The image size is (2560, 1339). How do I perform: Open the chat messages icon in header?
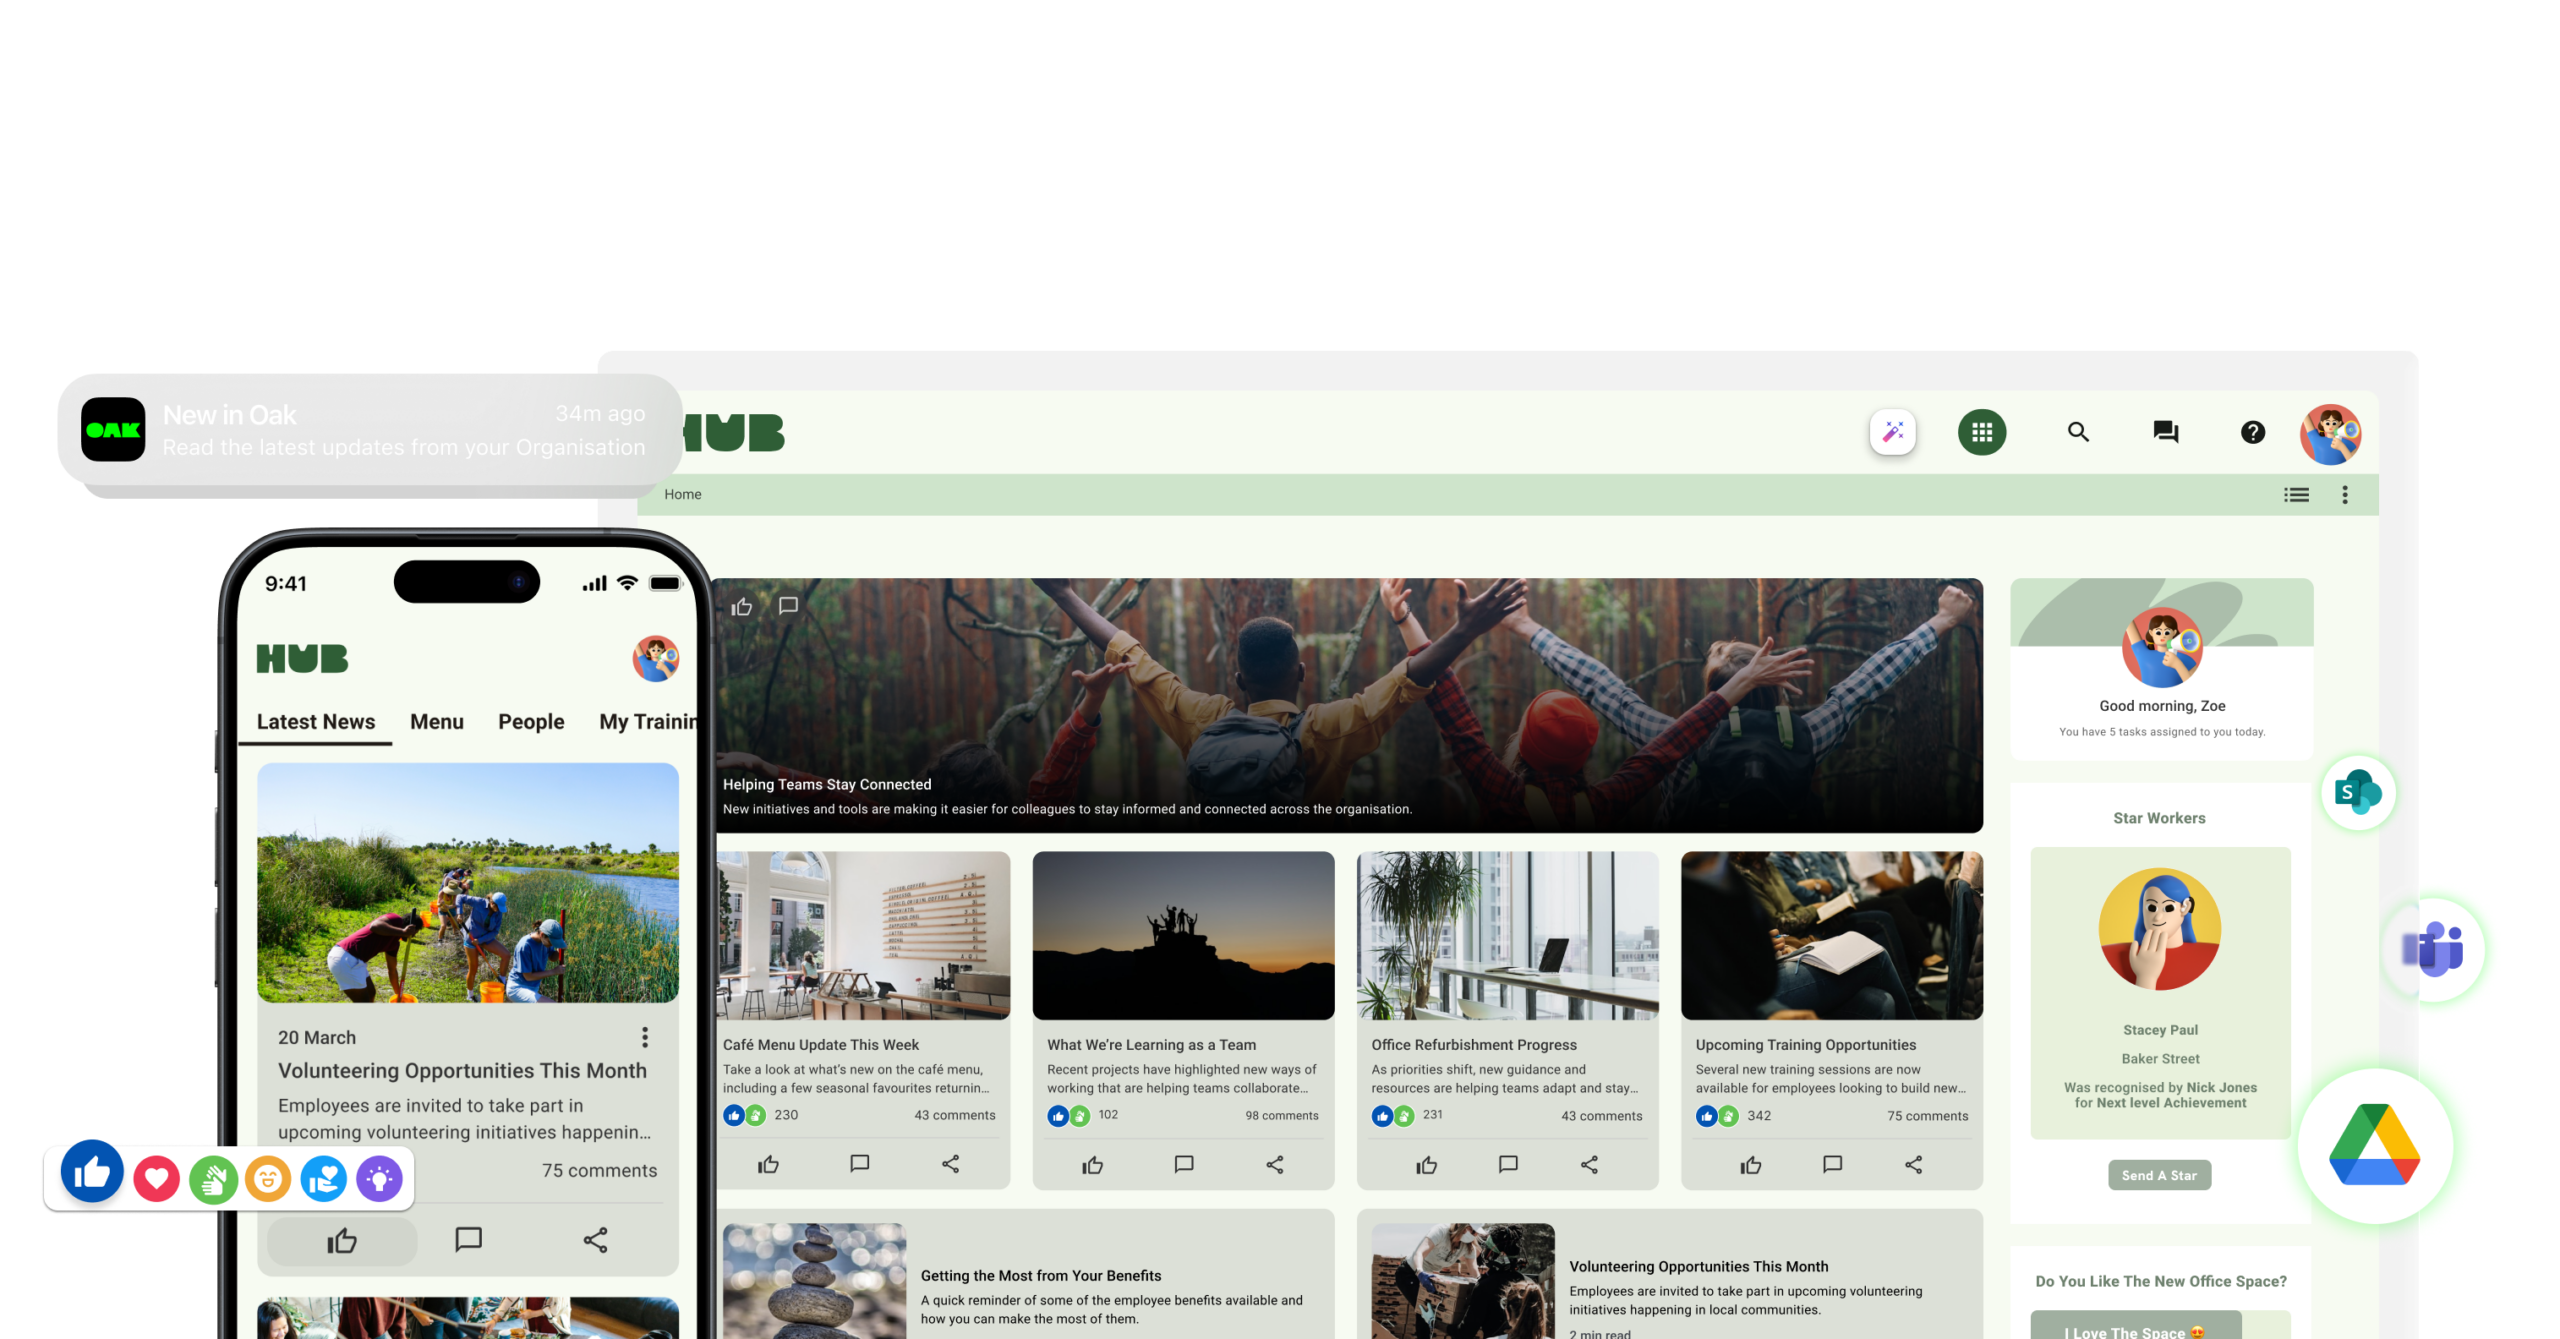click(2165, 432)
